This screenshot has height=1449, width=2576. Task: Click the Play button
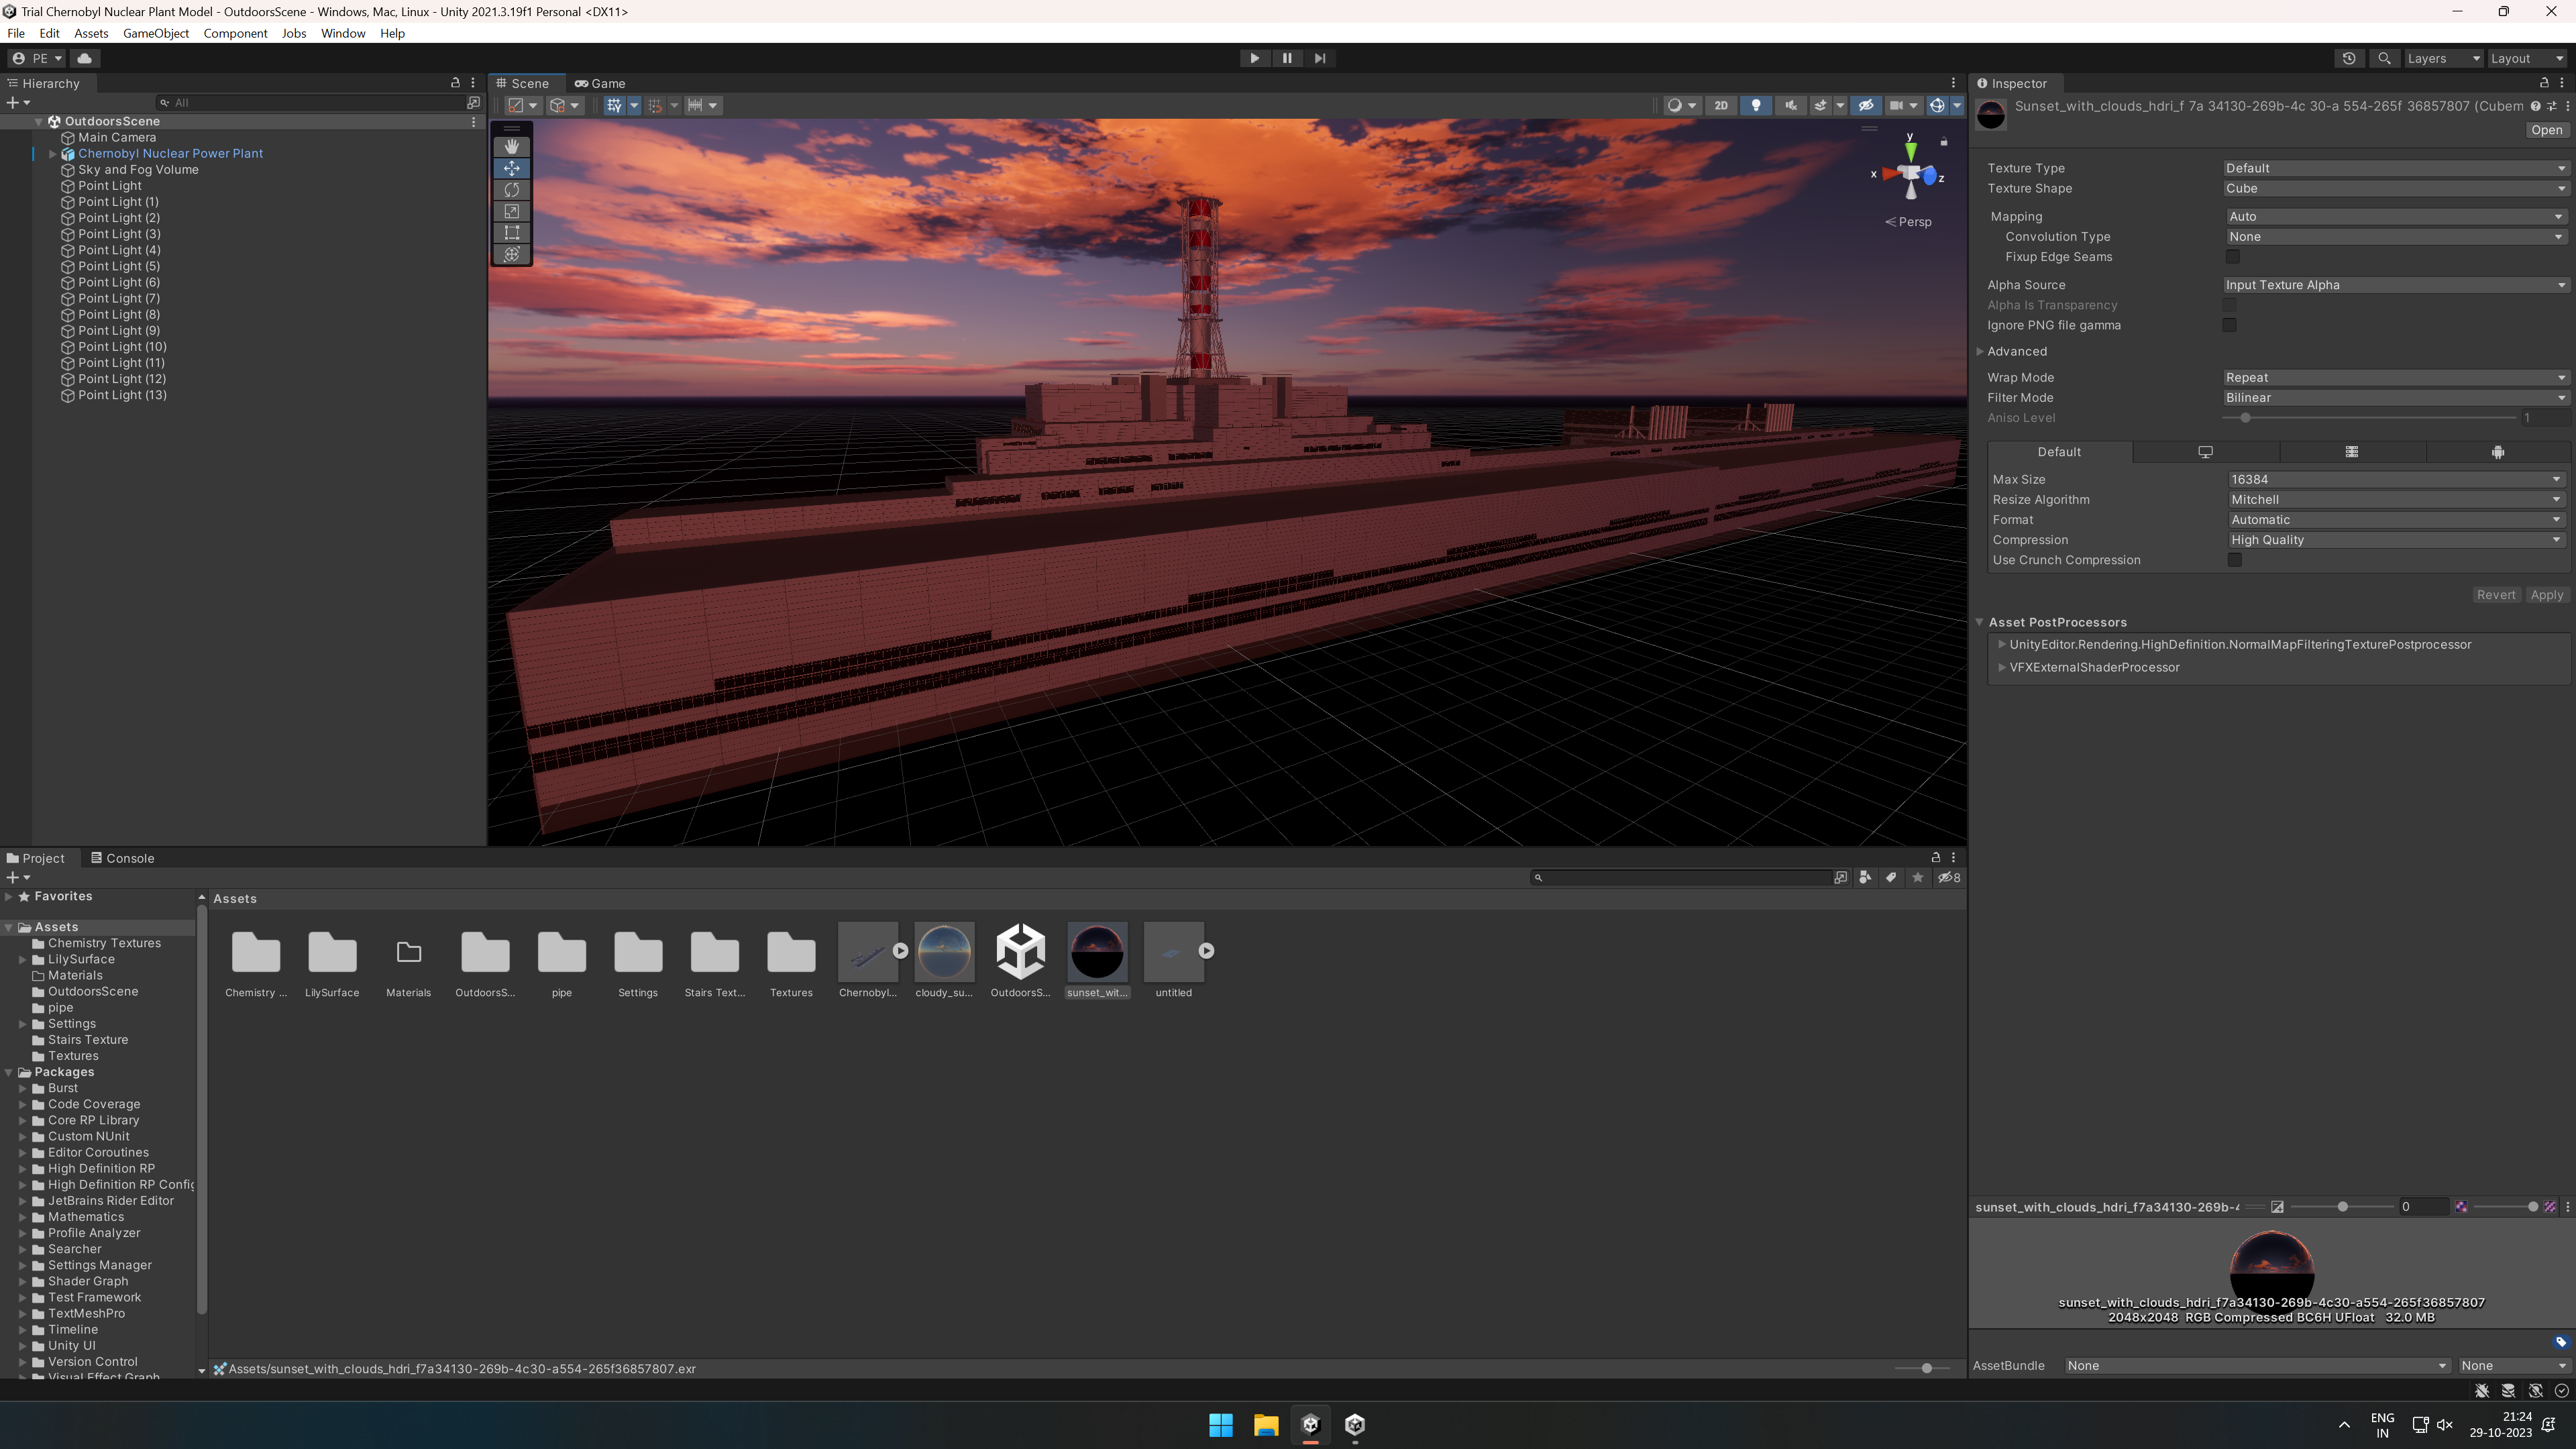coord(1254,58)
